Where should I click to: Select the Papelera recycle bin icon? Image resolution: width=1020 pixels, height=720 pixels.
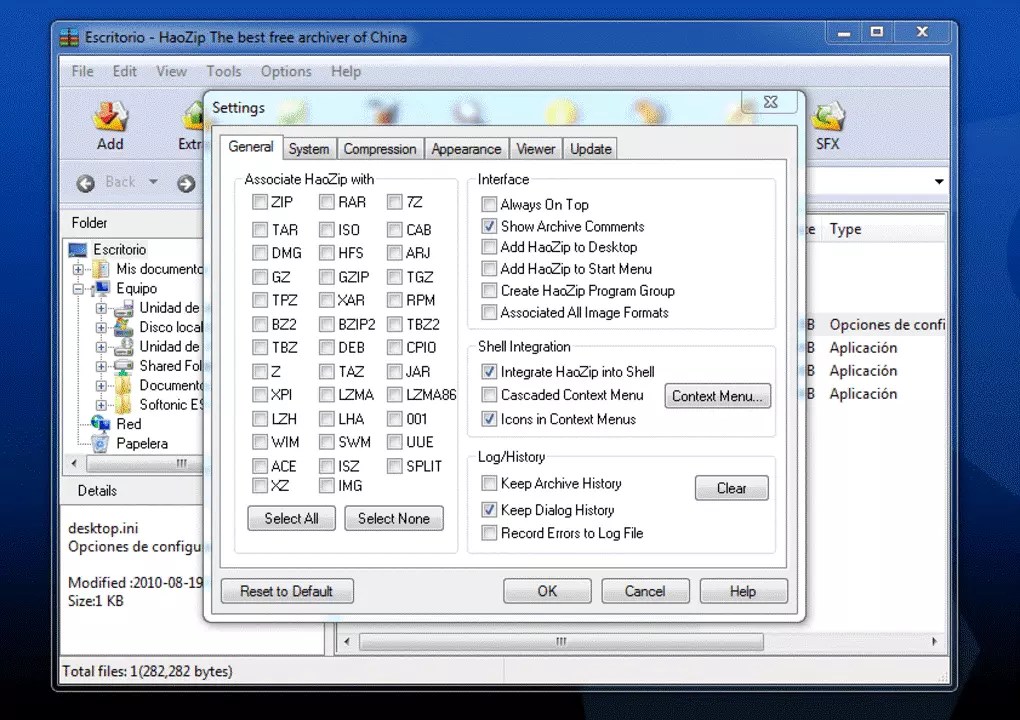pyautogui.click(x=100, y=444)
